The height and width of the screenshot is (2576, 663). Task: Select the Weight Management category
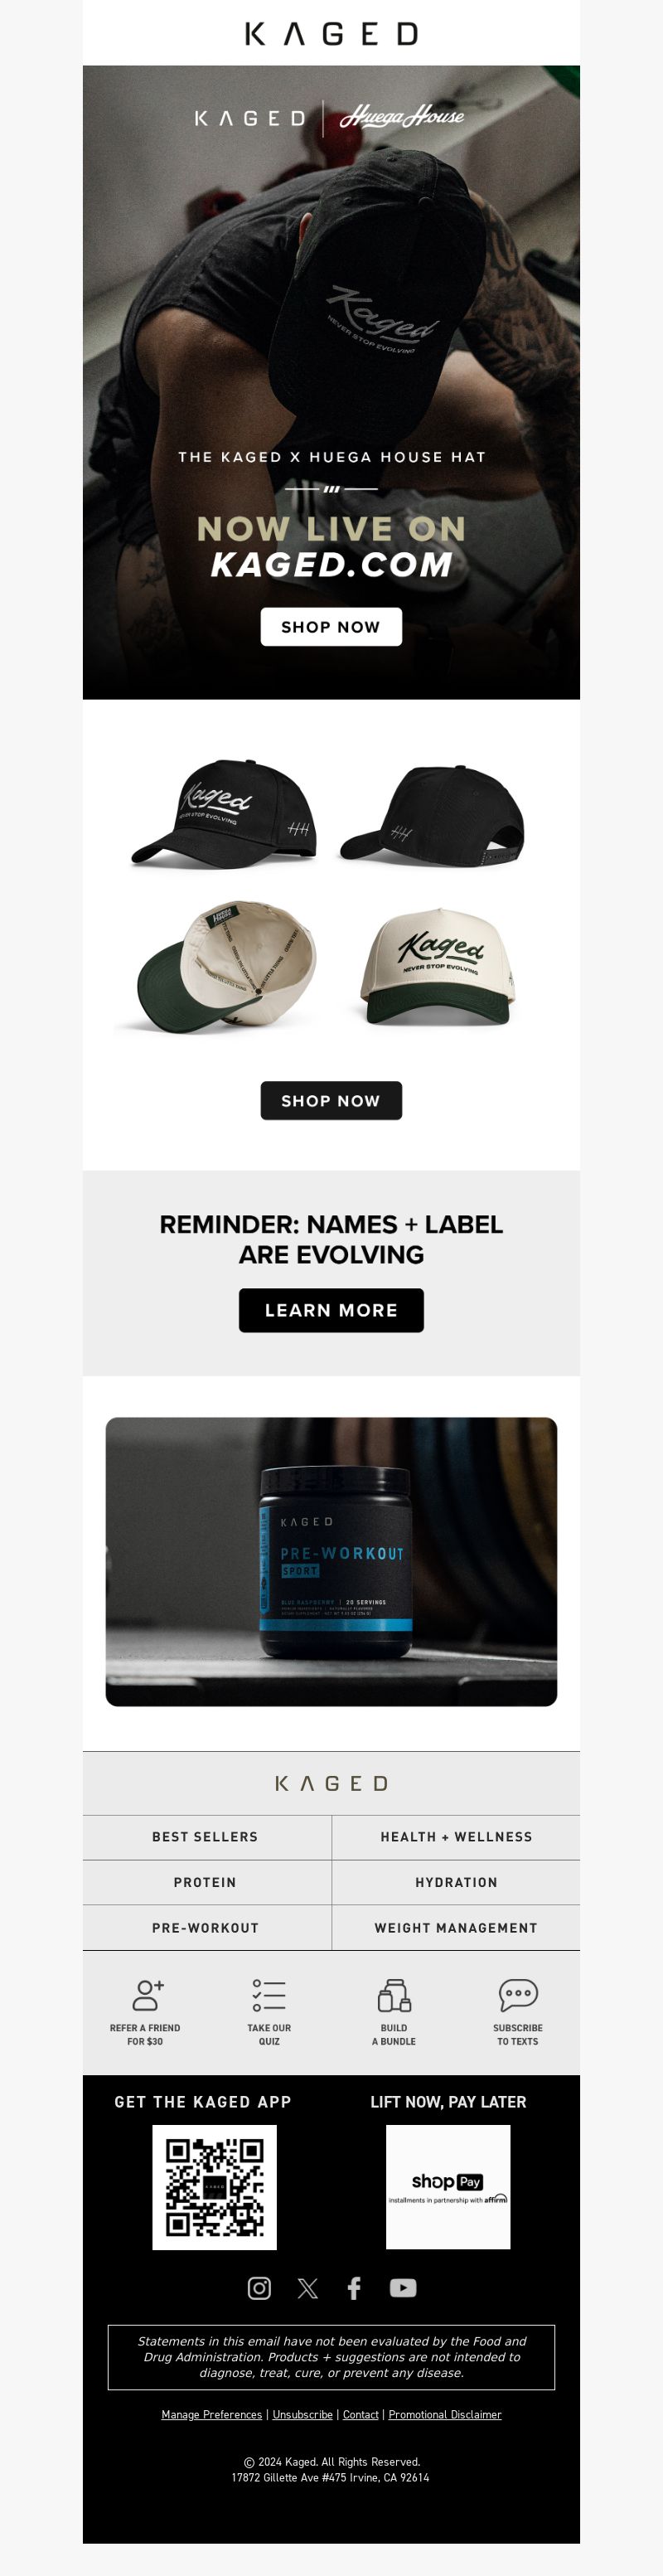point(456,1928)
